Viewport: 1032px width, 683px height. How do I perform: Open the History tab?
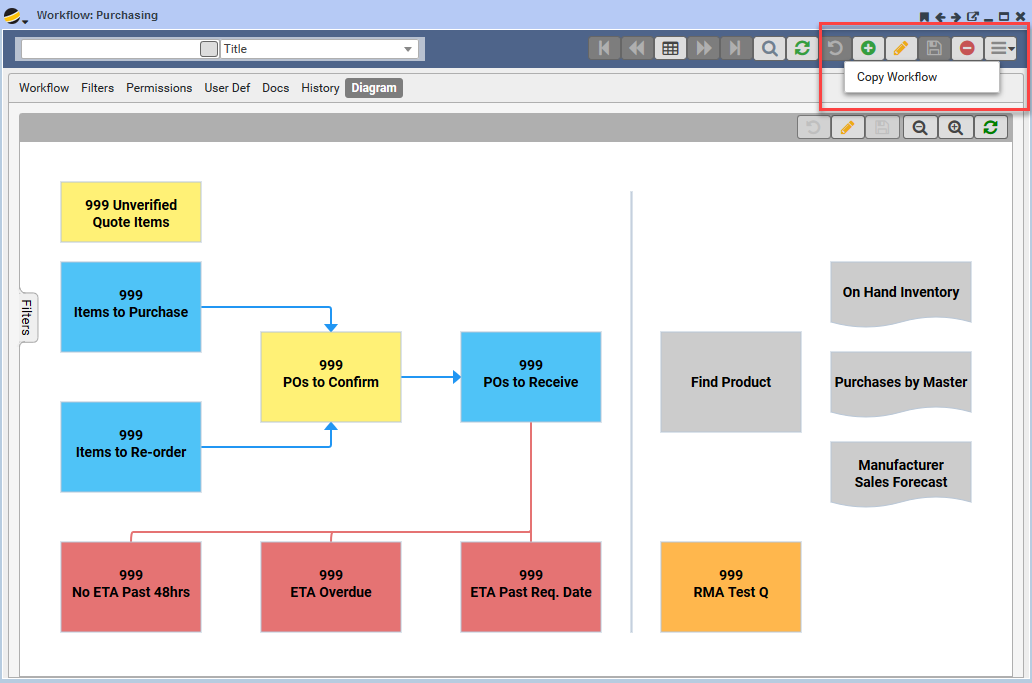320,88
